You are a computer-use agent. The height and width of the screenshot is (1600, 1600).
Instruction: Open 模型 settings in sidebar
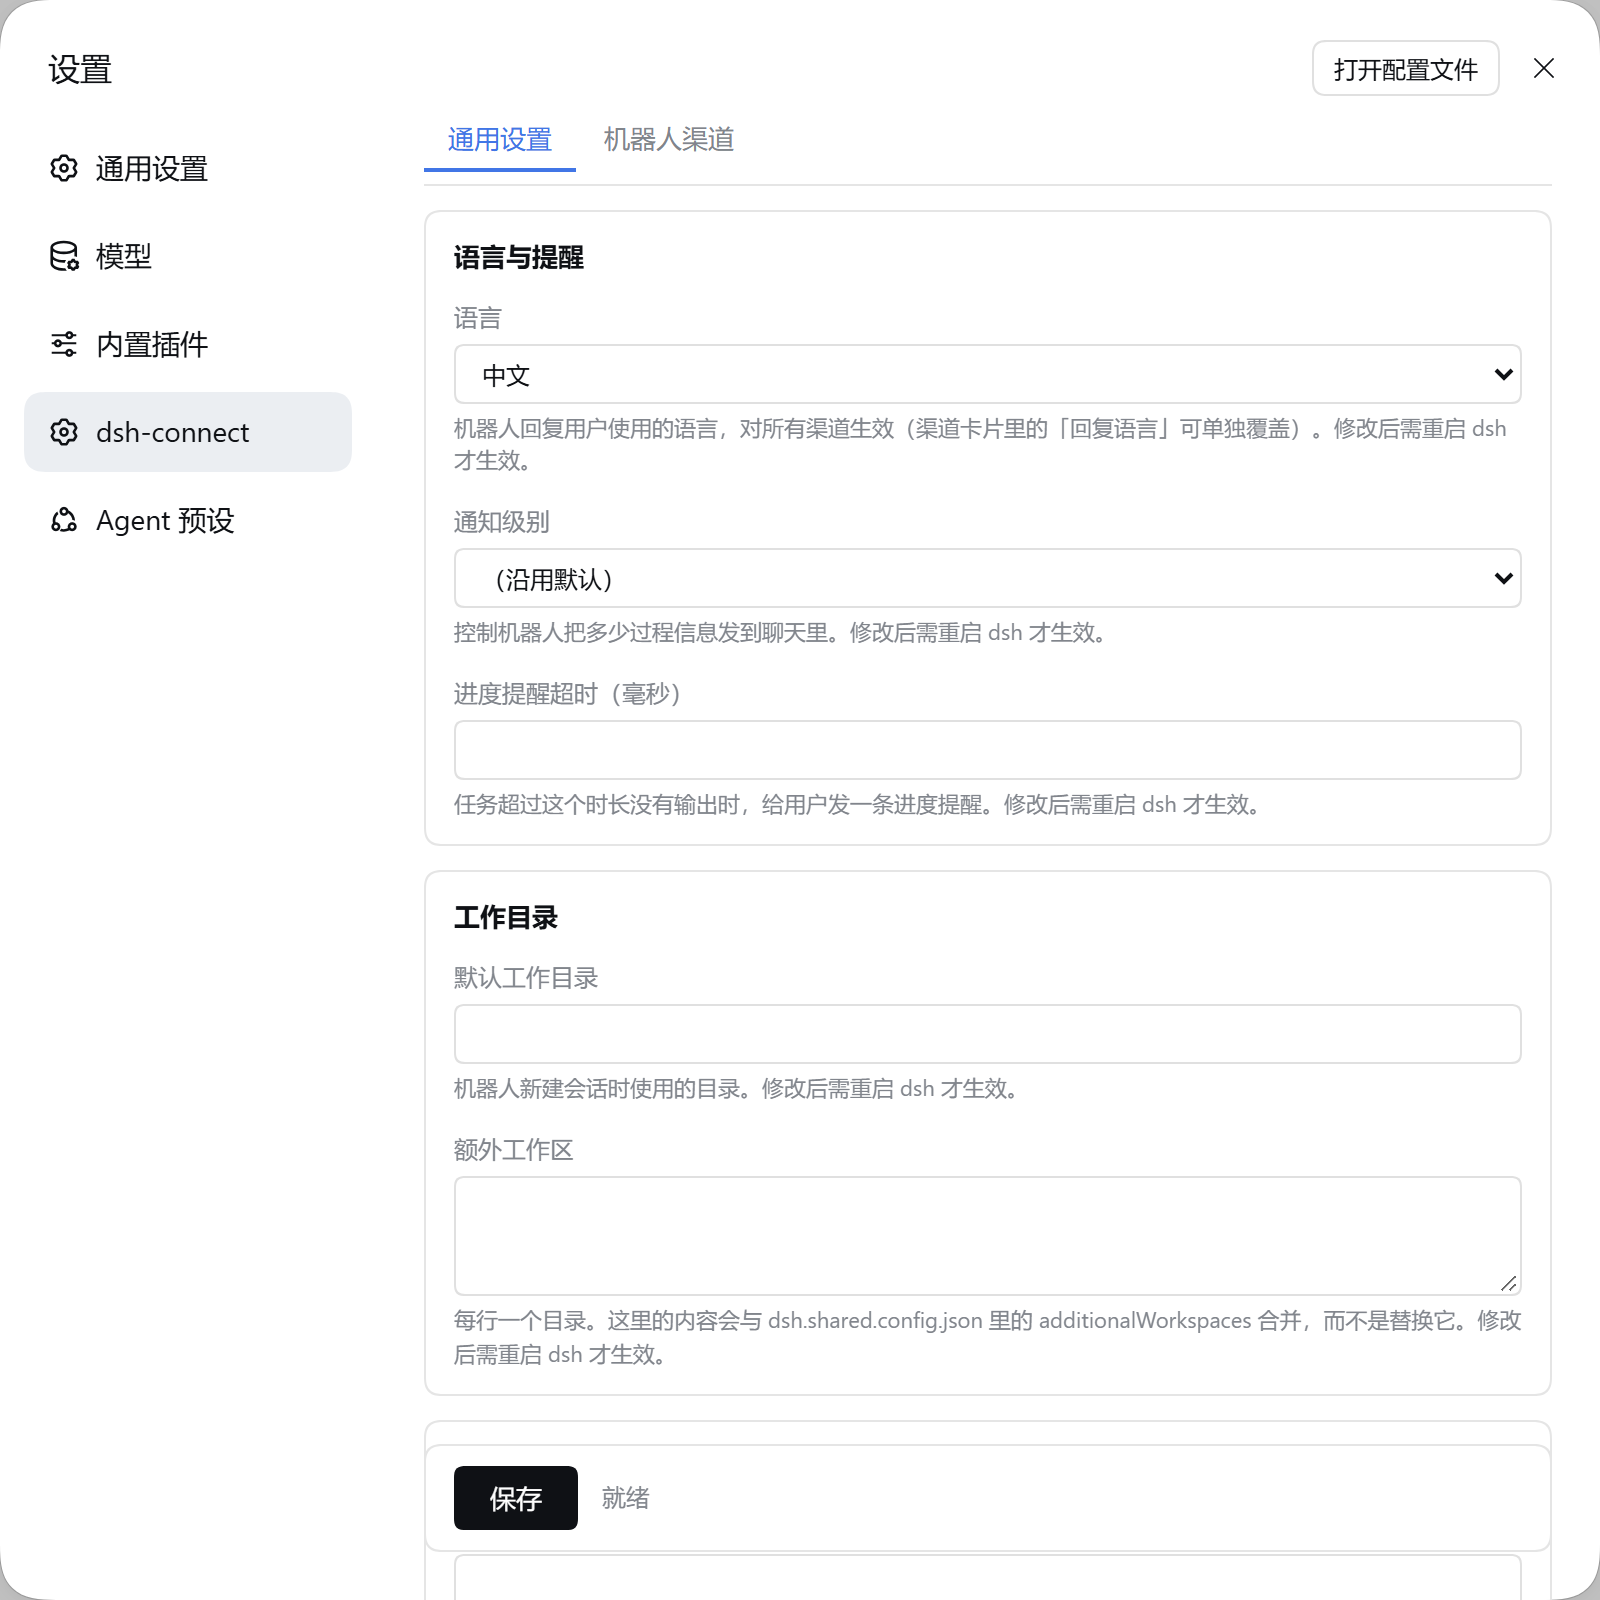pos(188,256)
